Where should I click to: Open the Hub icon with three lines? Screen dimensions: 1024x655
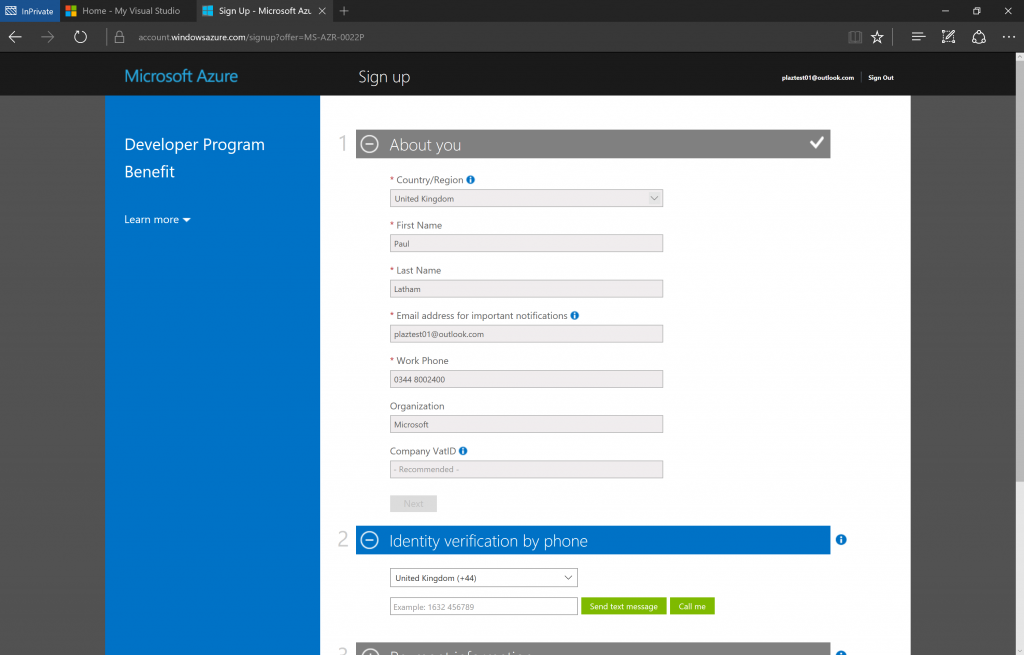point(918,37)
